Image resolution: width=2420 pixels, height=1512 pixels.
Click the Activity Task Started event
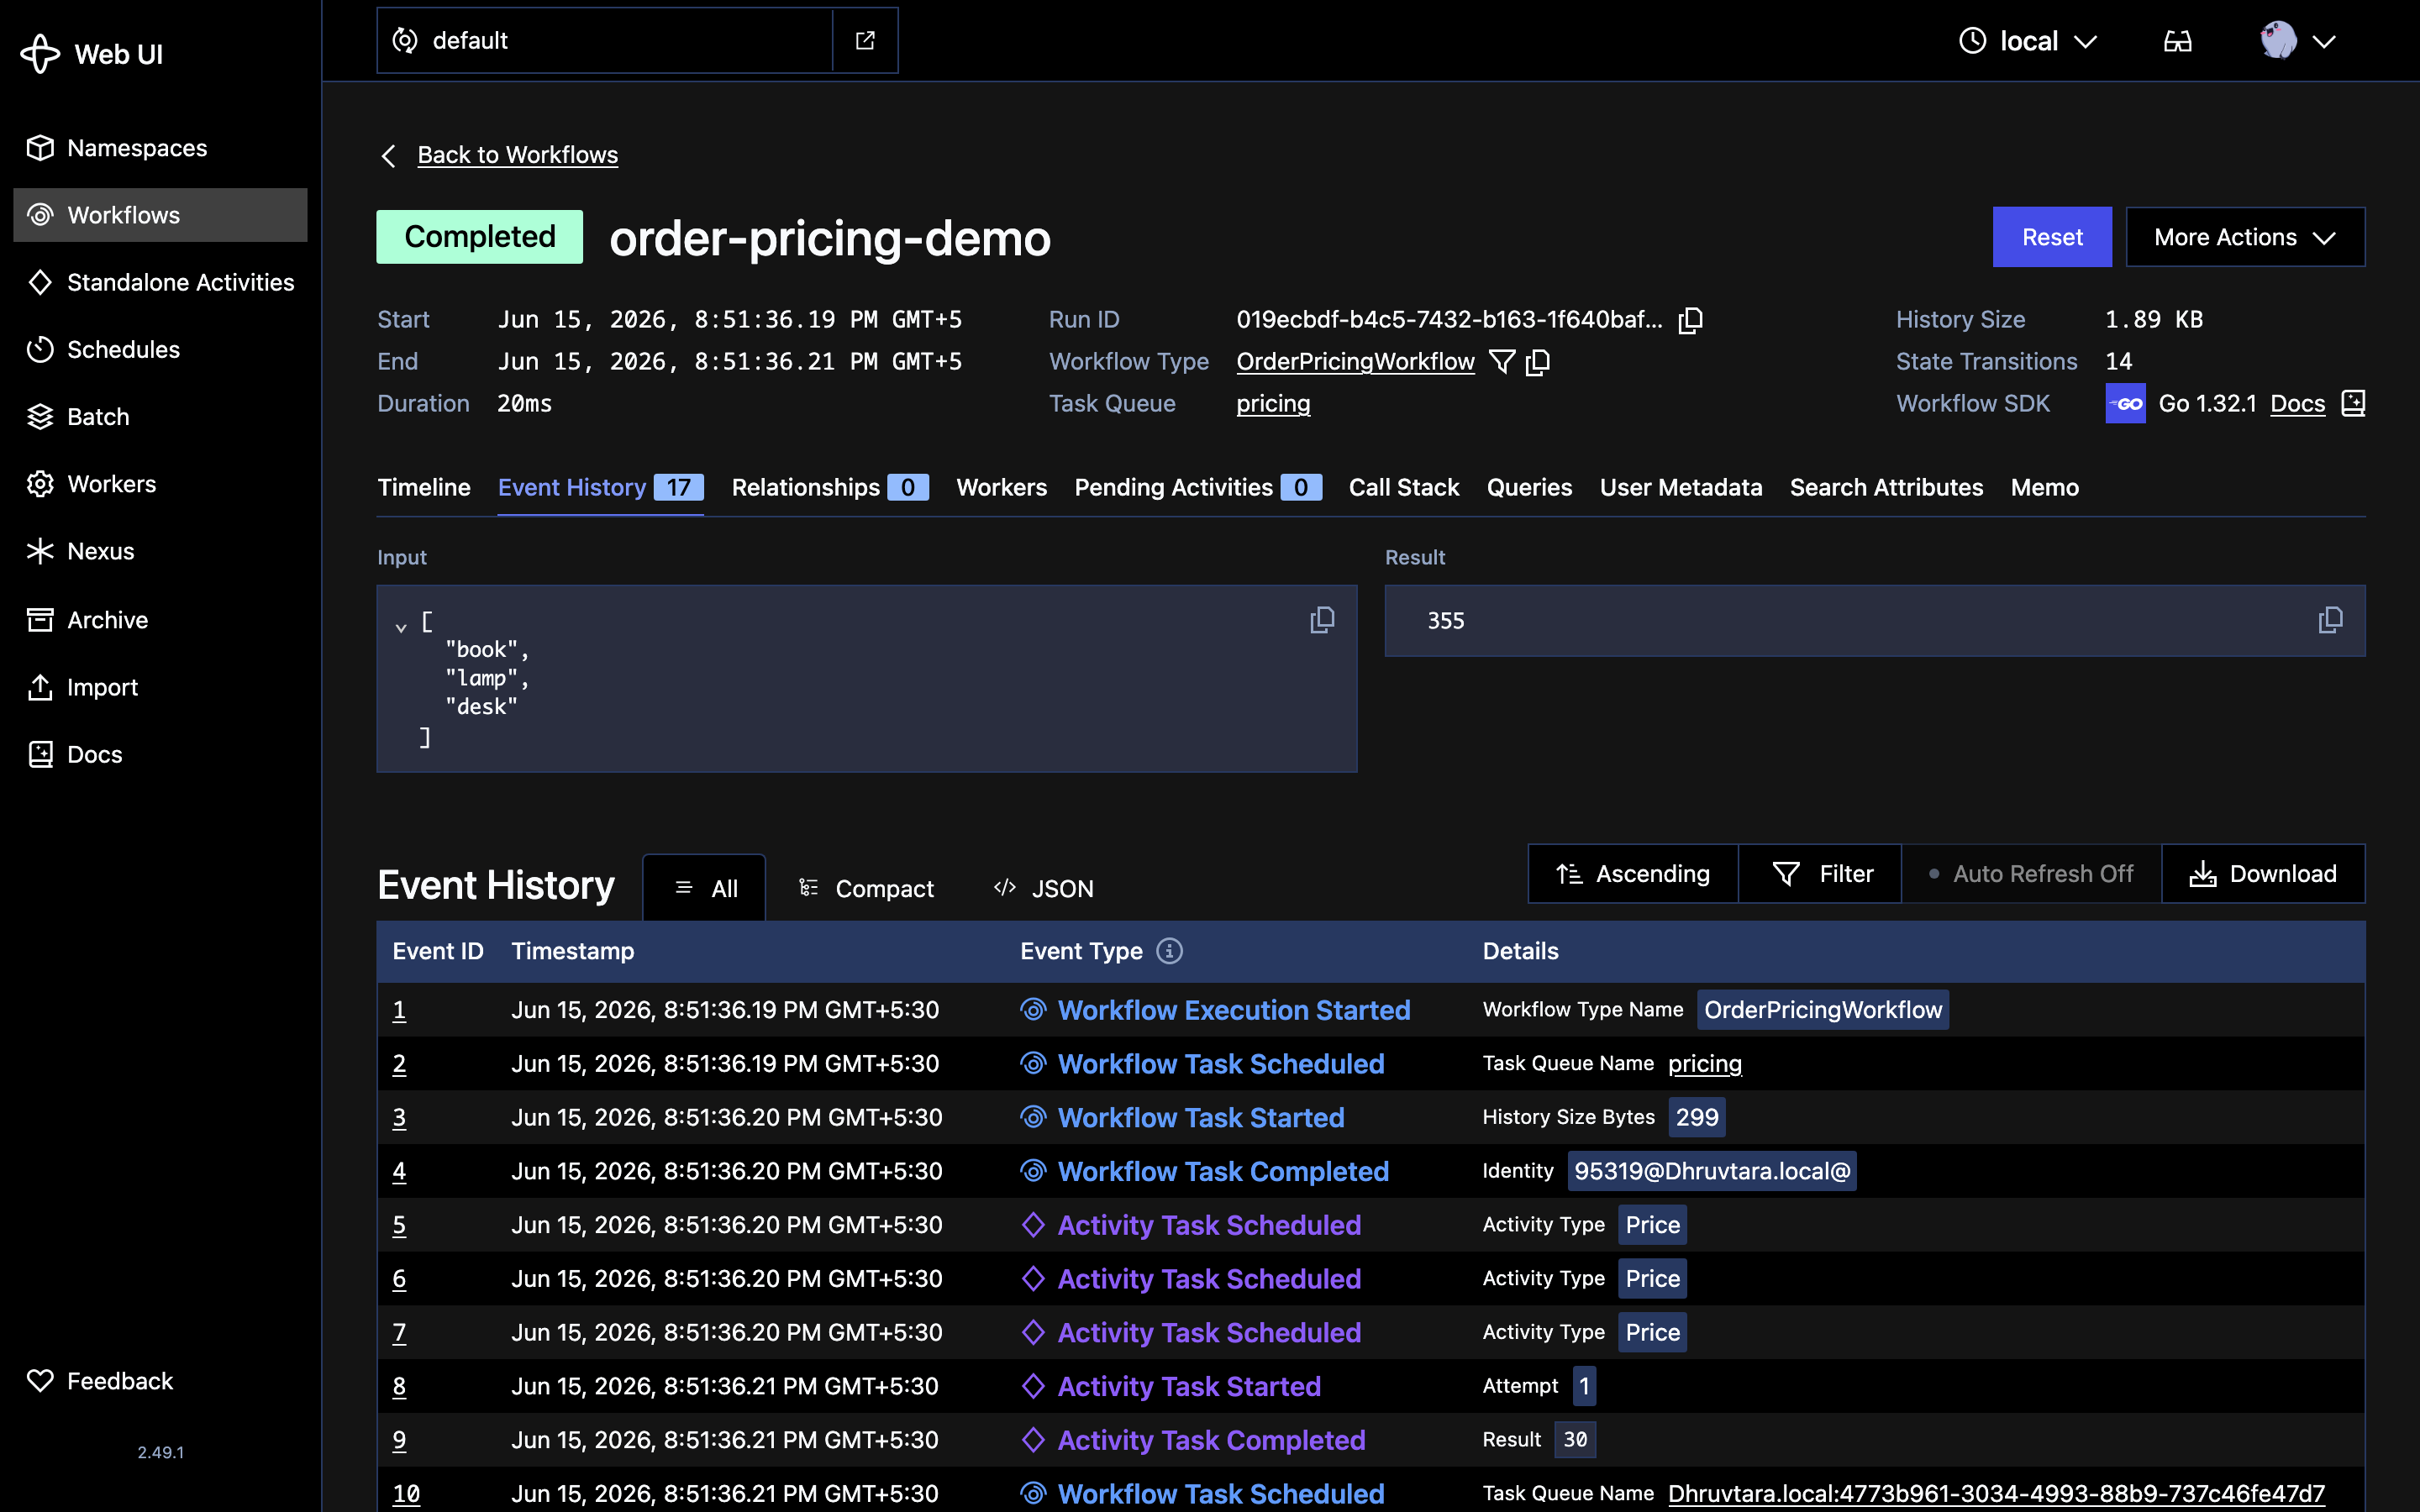1189,1386
